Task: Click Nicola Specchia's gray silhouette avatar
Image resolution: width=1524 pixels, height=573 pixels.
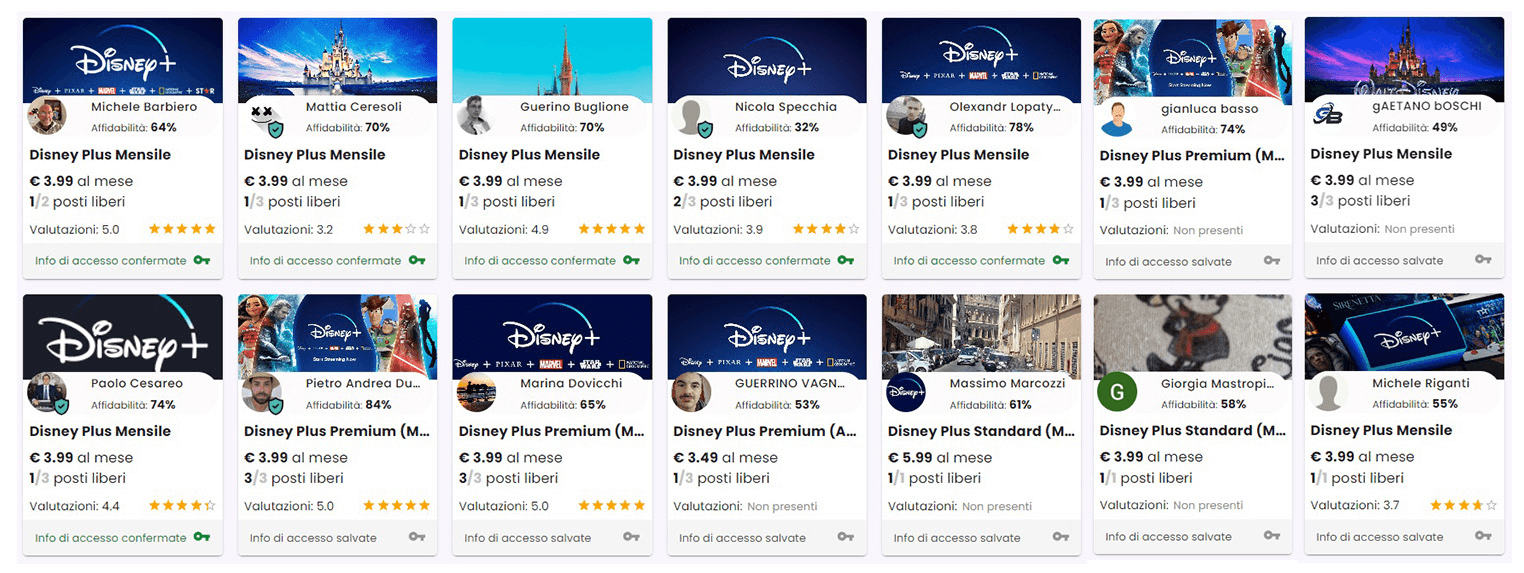Action: click(x=692, y=117)
